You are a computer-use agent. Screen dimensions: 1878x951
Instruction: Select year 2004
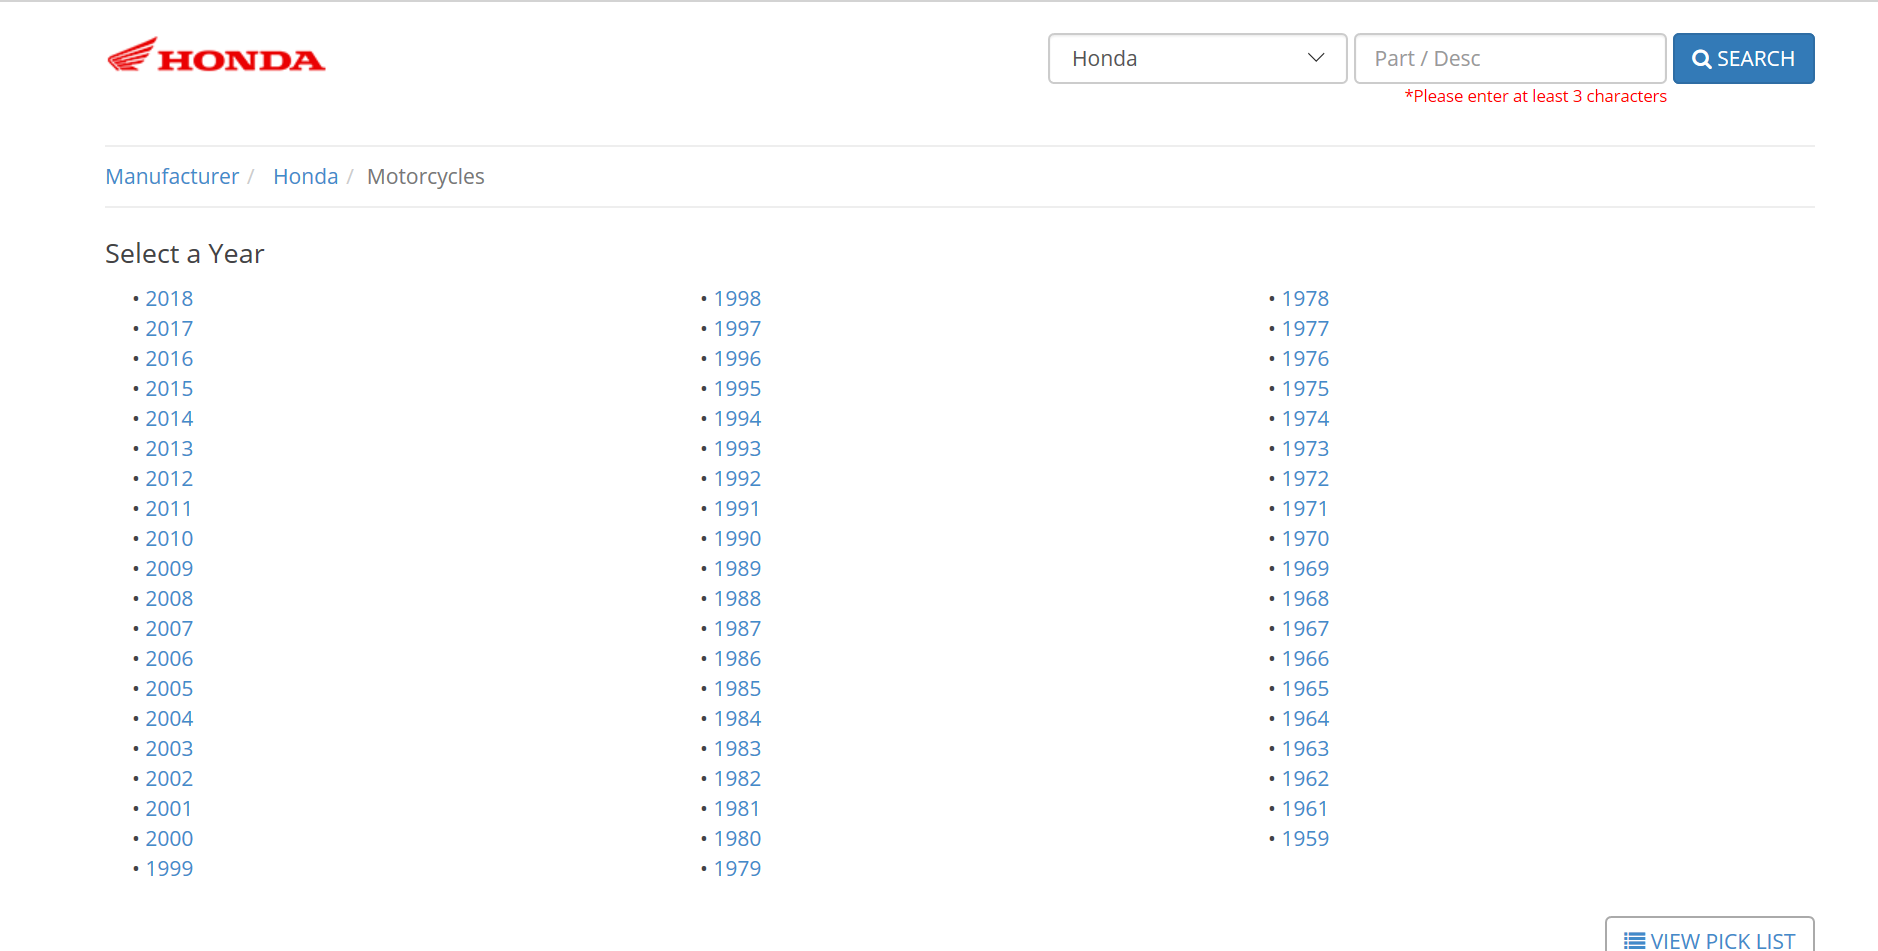pyautogui.click(x=169, y=719)
